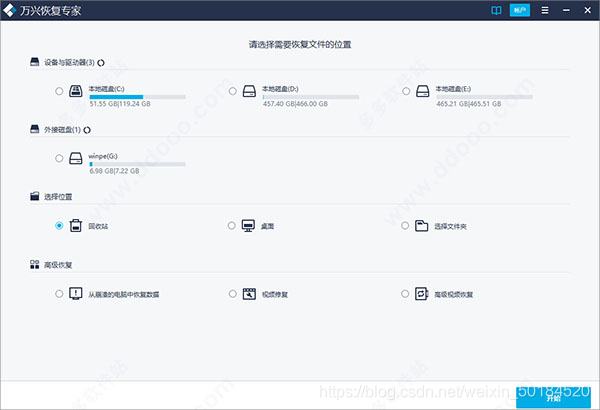Click the 选择文件夹 label
This screenshot has height=410, width=600.
(450, 227)
